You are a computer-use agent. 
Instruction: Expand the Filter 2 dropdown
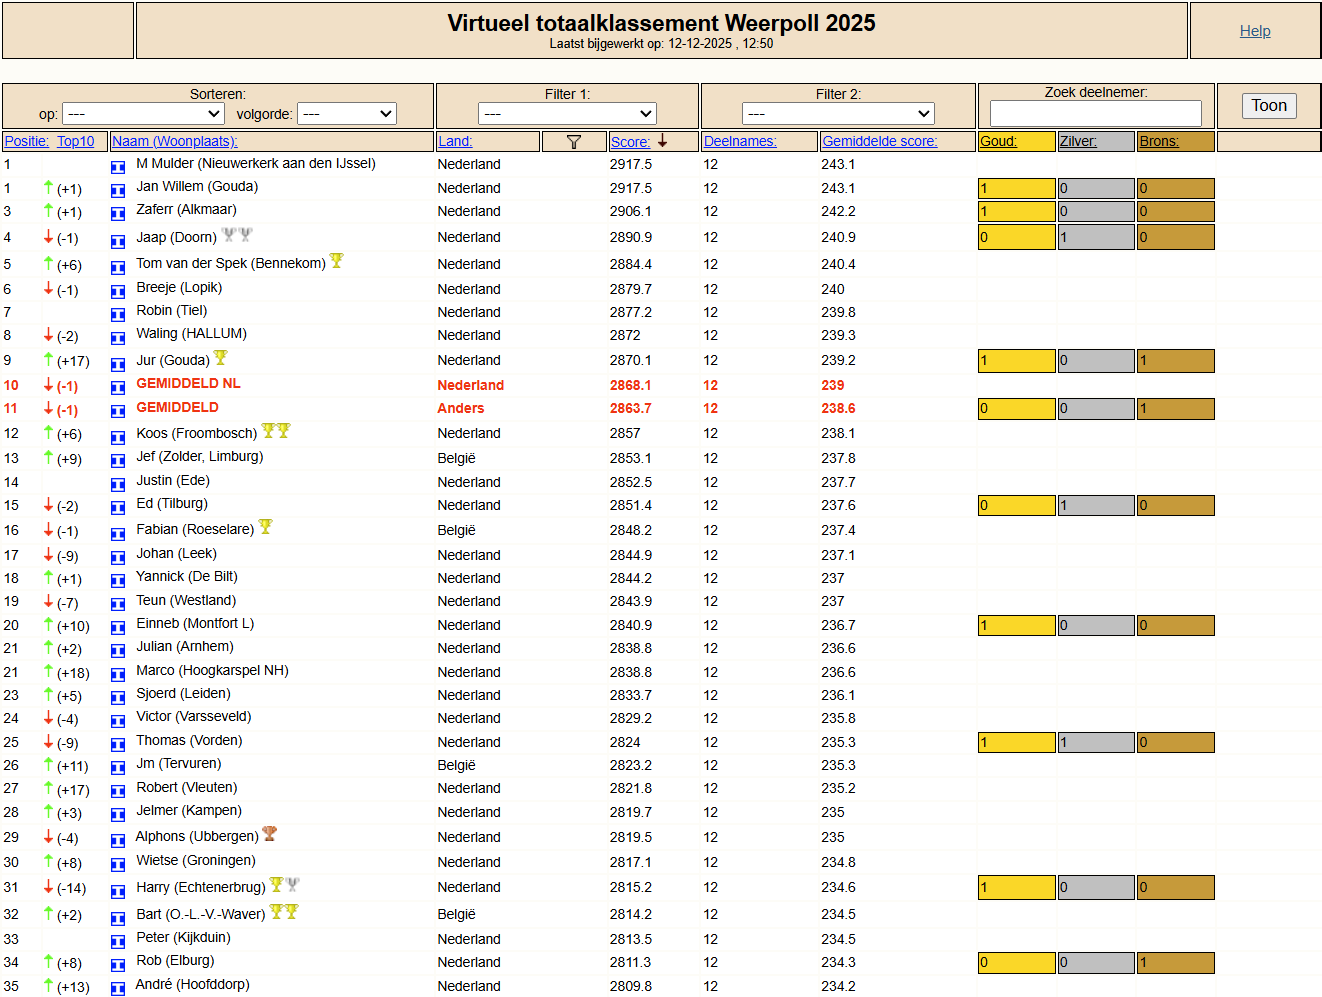point(838,114)
